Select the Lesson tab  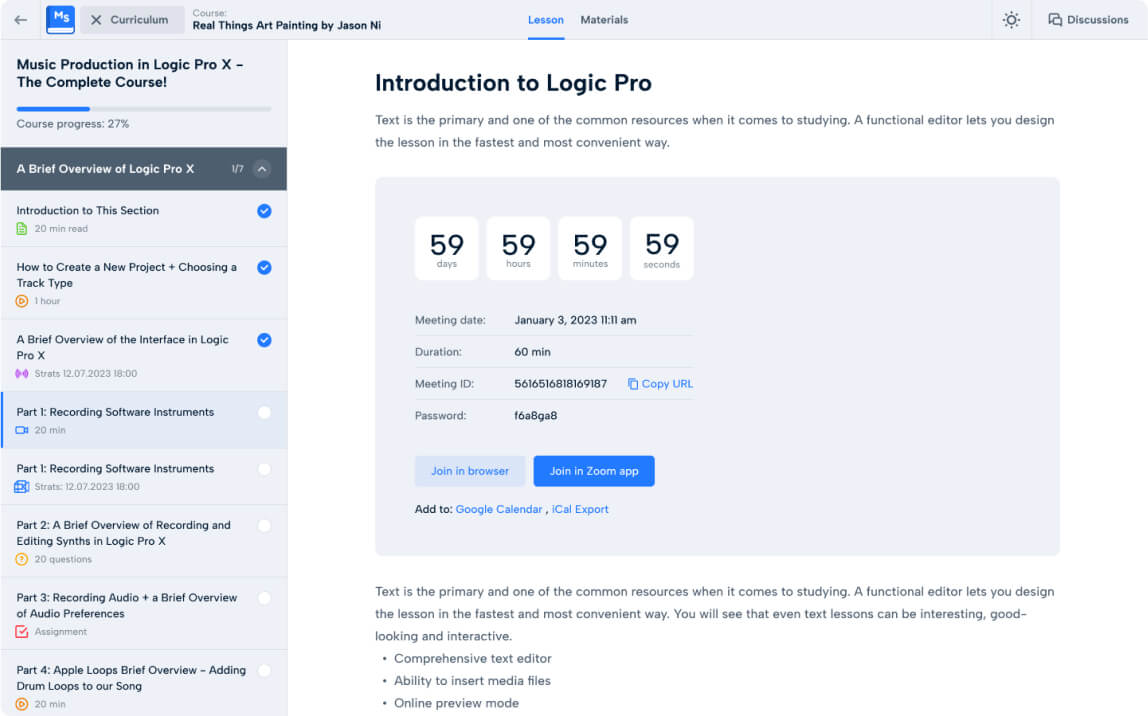tap(546, 20)
